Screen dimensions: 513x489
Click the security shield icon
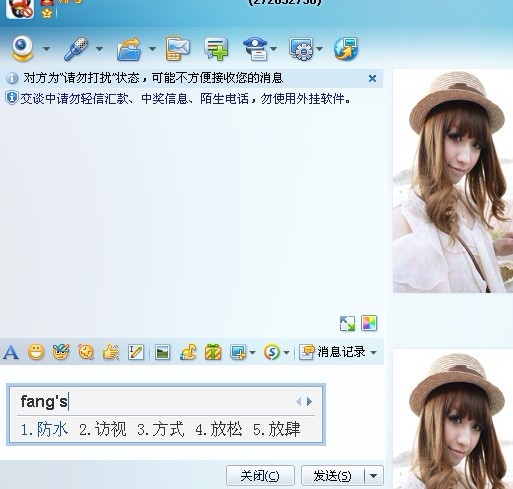click(x=12, y=98)
